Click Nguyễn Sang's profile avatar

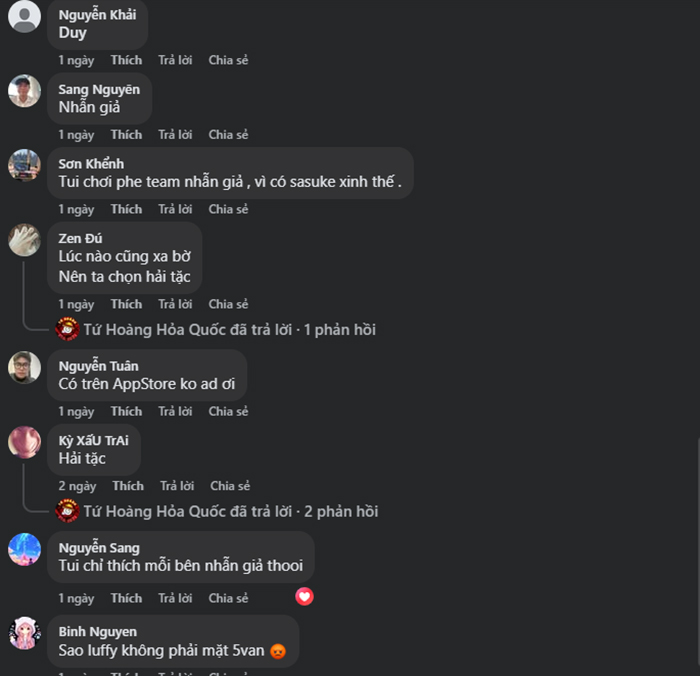(x=24, y=549)
